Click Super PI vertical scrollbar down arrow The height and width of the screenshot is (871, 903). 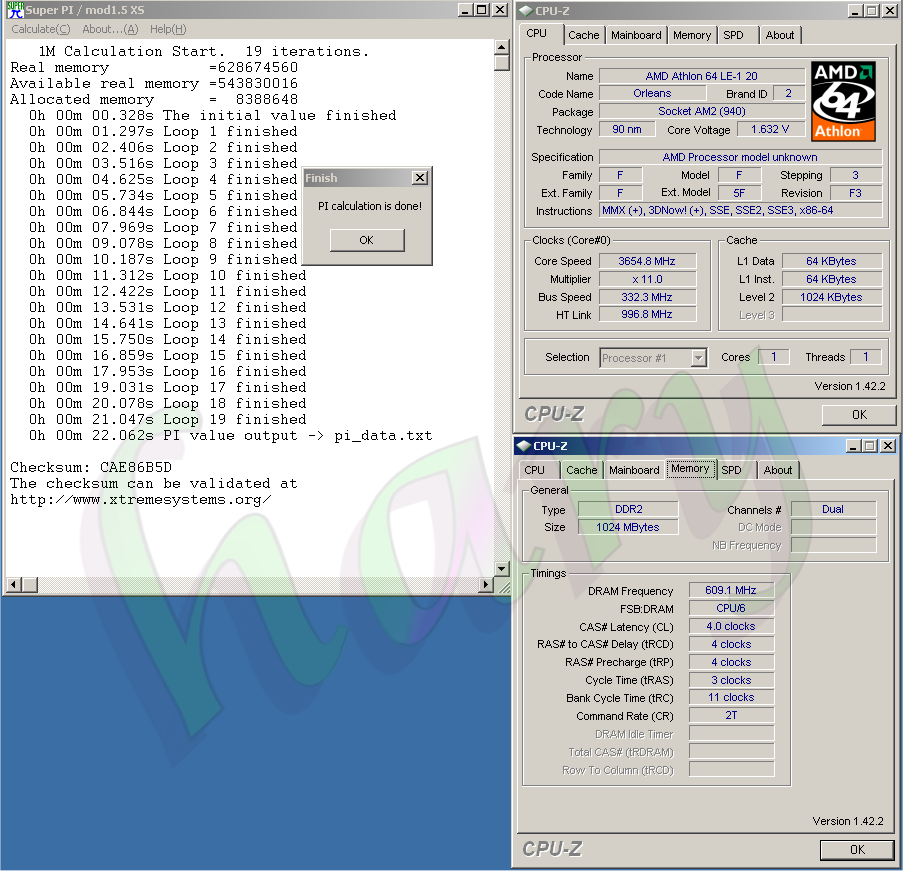pos(502,569)
